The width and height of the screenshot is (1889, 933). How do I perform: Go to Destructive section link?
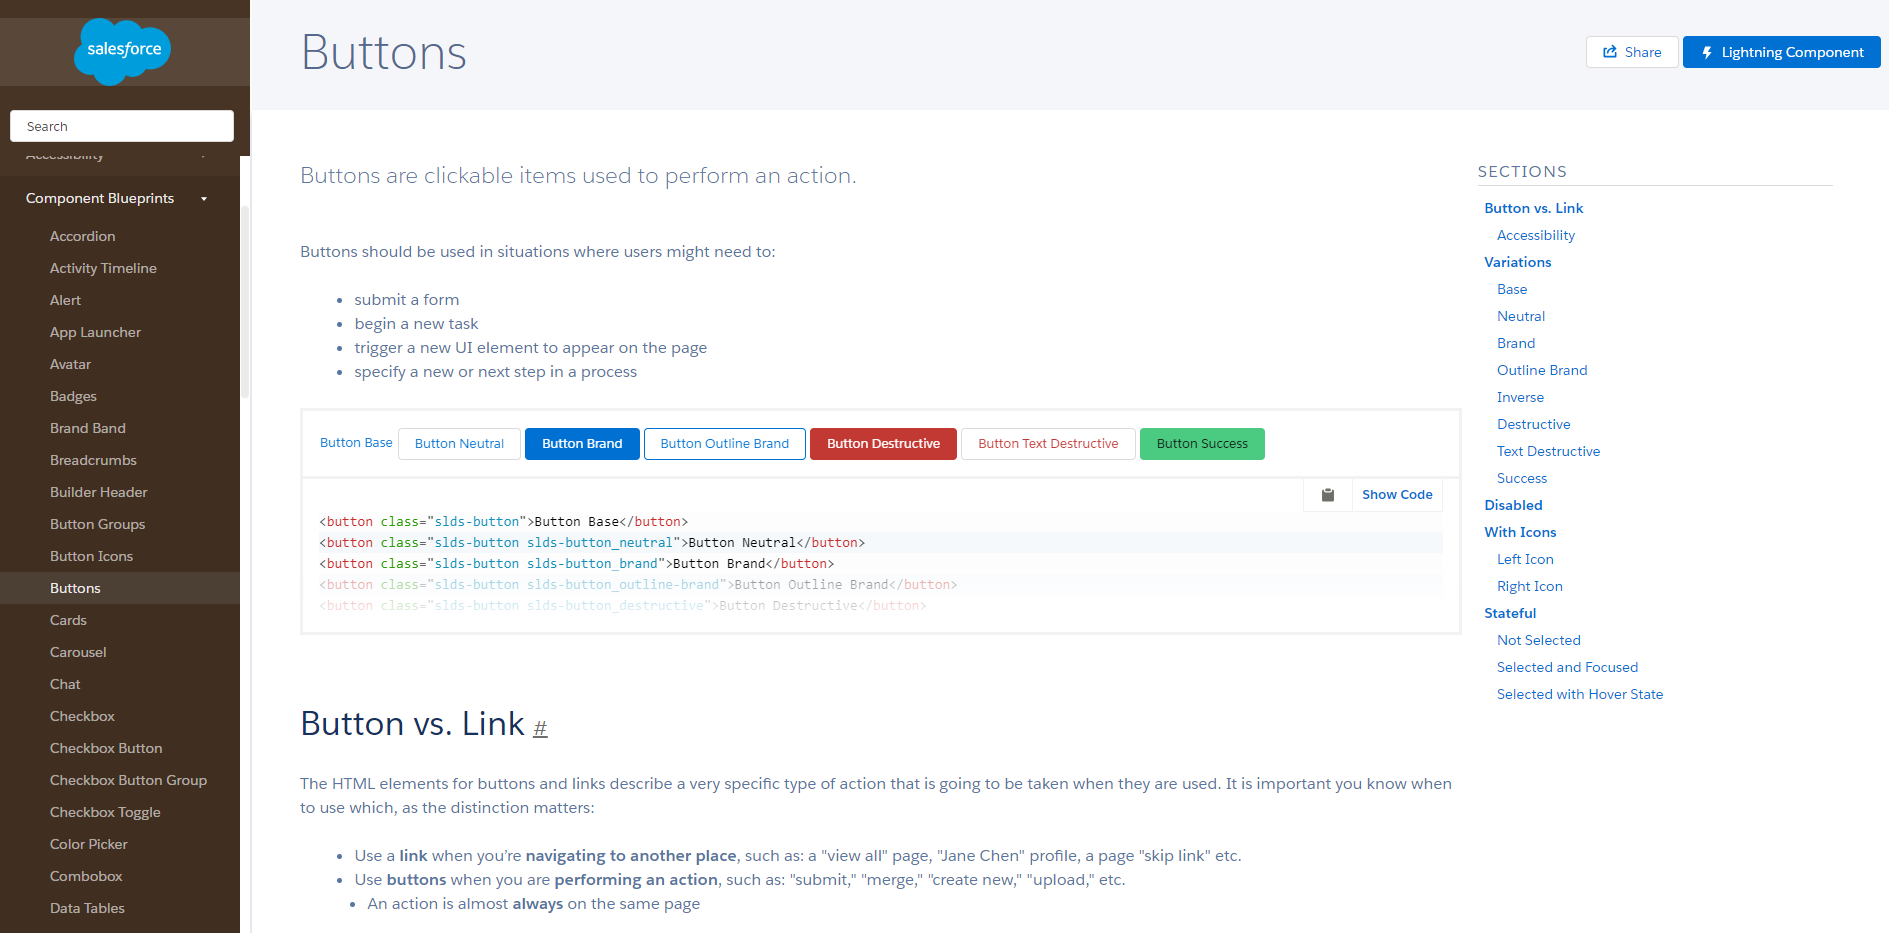[1533, 424]
